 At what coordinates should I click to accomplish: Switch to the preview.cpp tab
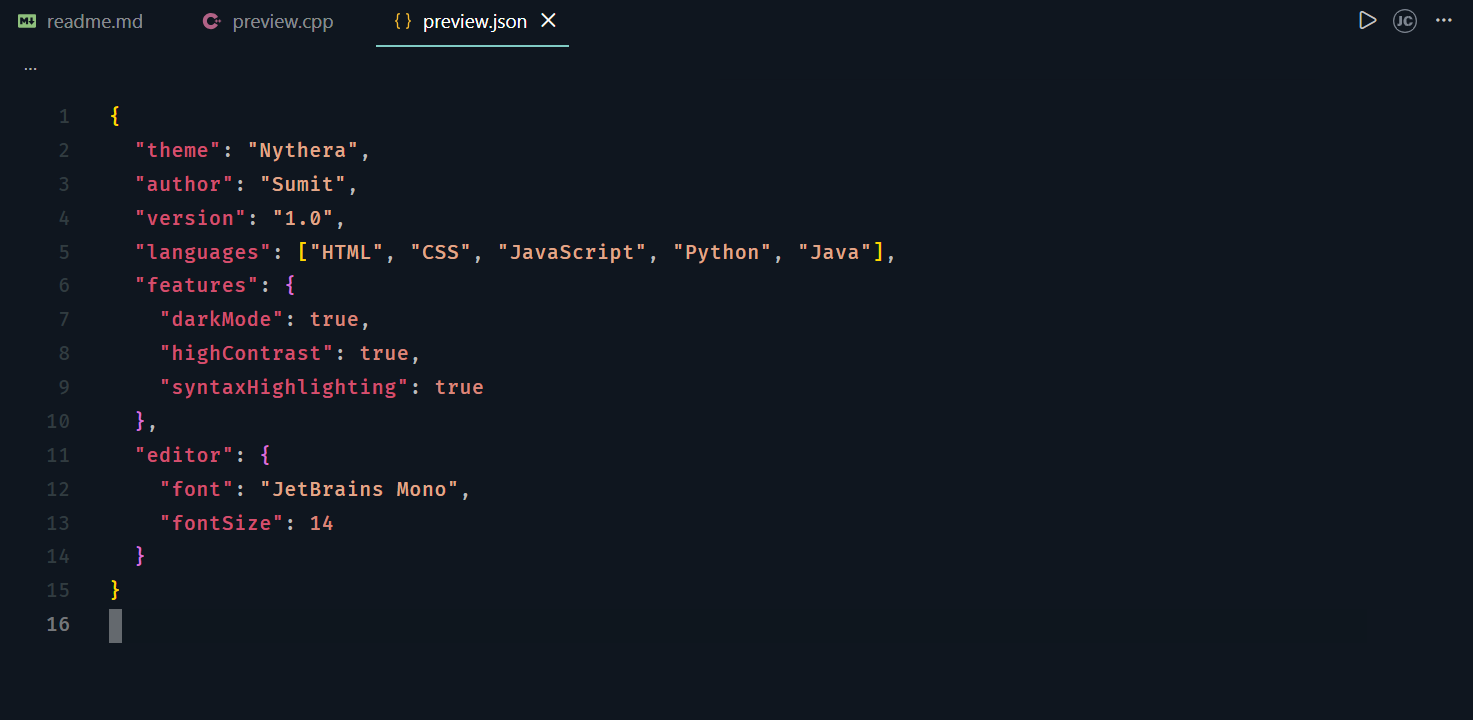280,20
